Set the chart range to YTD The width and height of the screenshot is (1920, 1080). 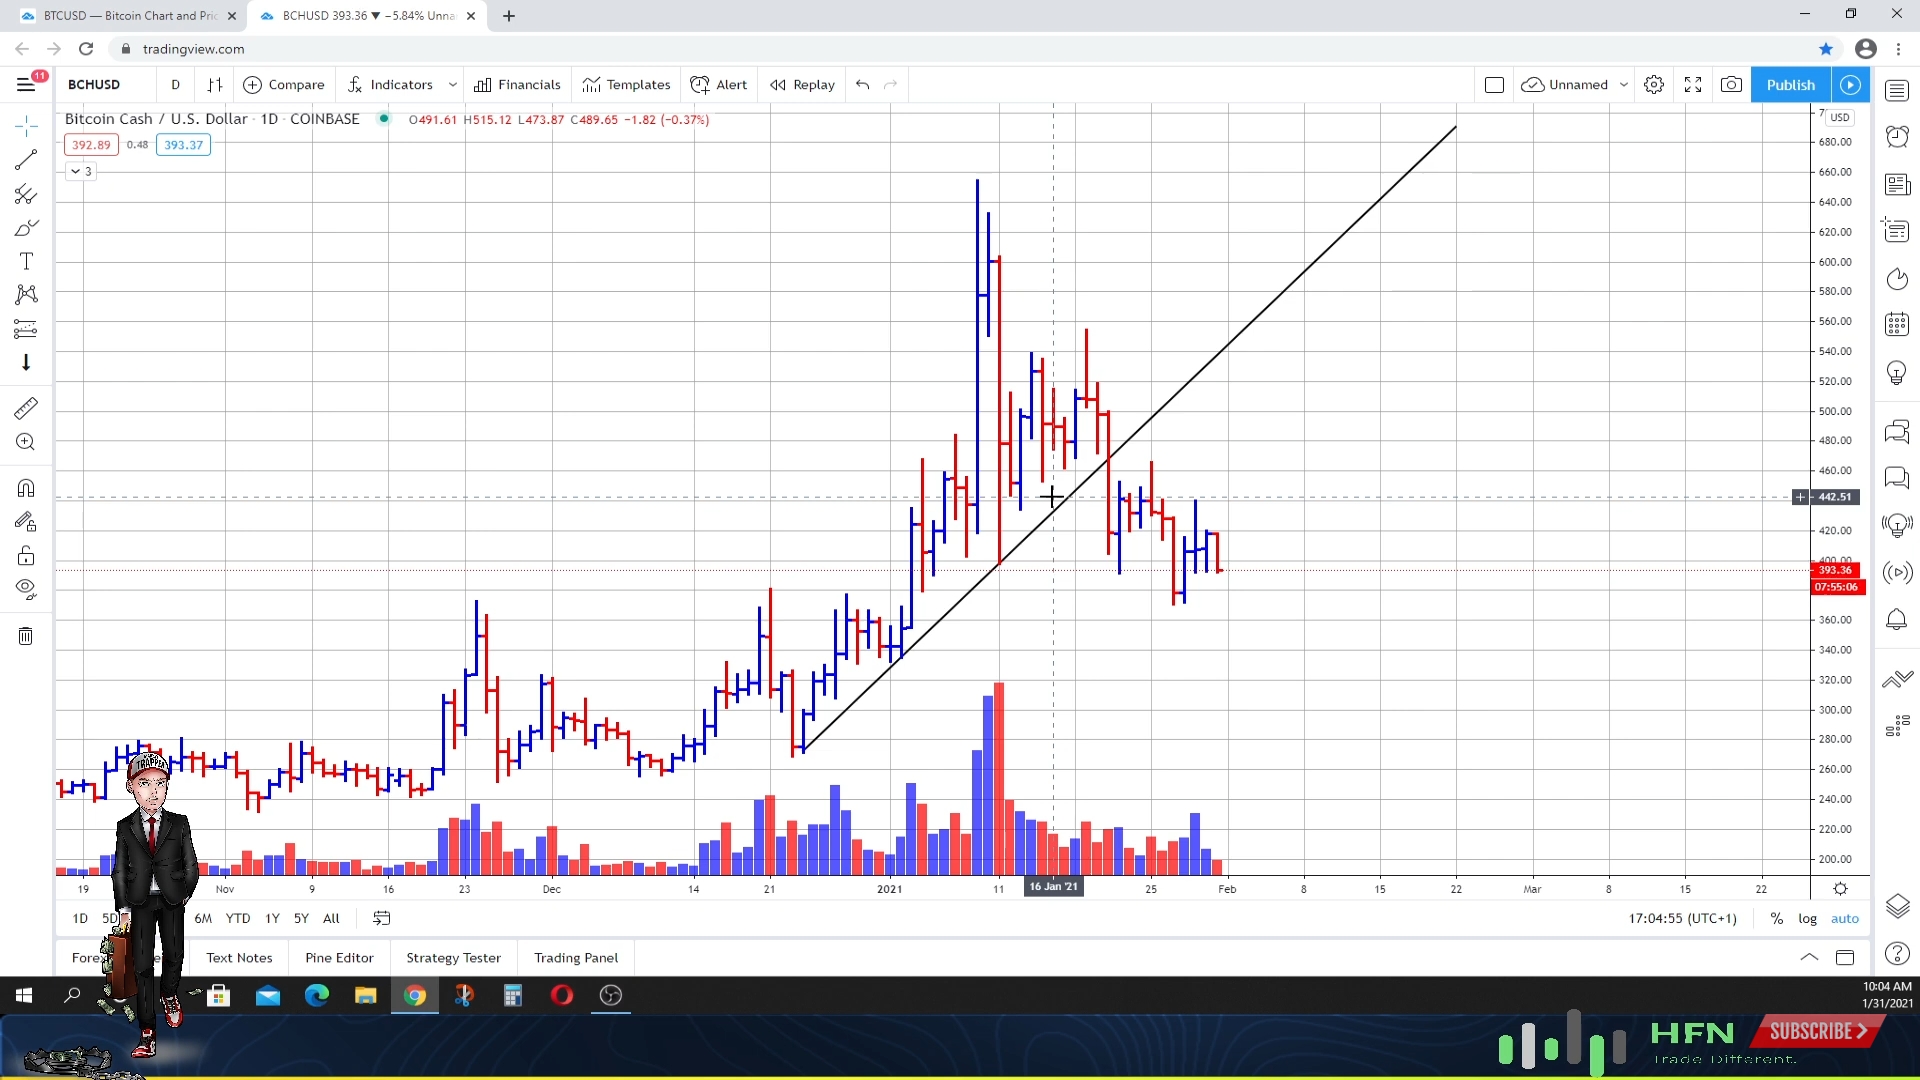[x=238, y=919]
